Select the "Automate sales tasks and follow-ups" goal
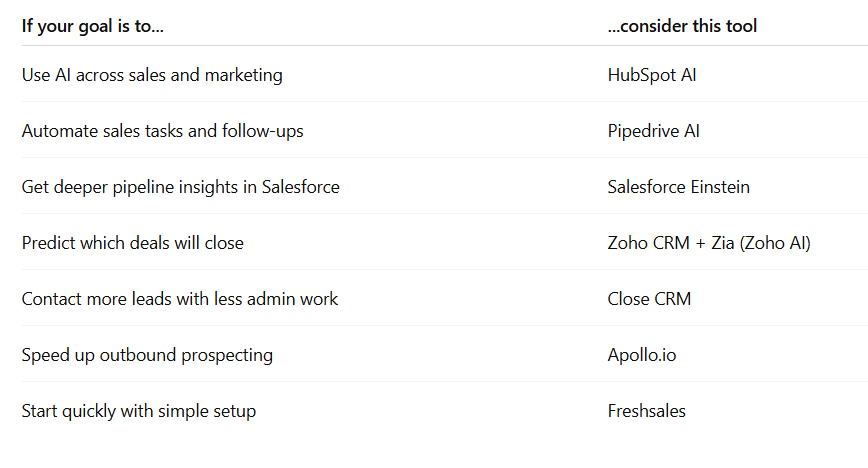 162,131
